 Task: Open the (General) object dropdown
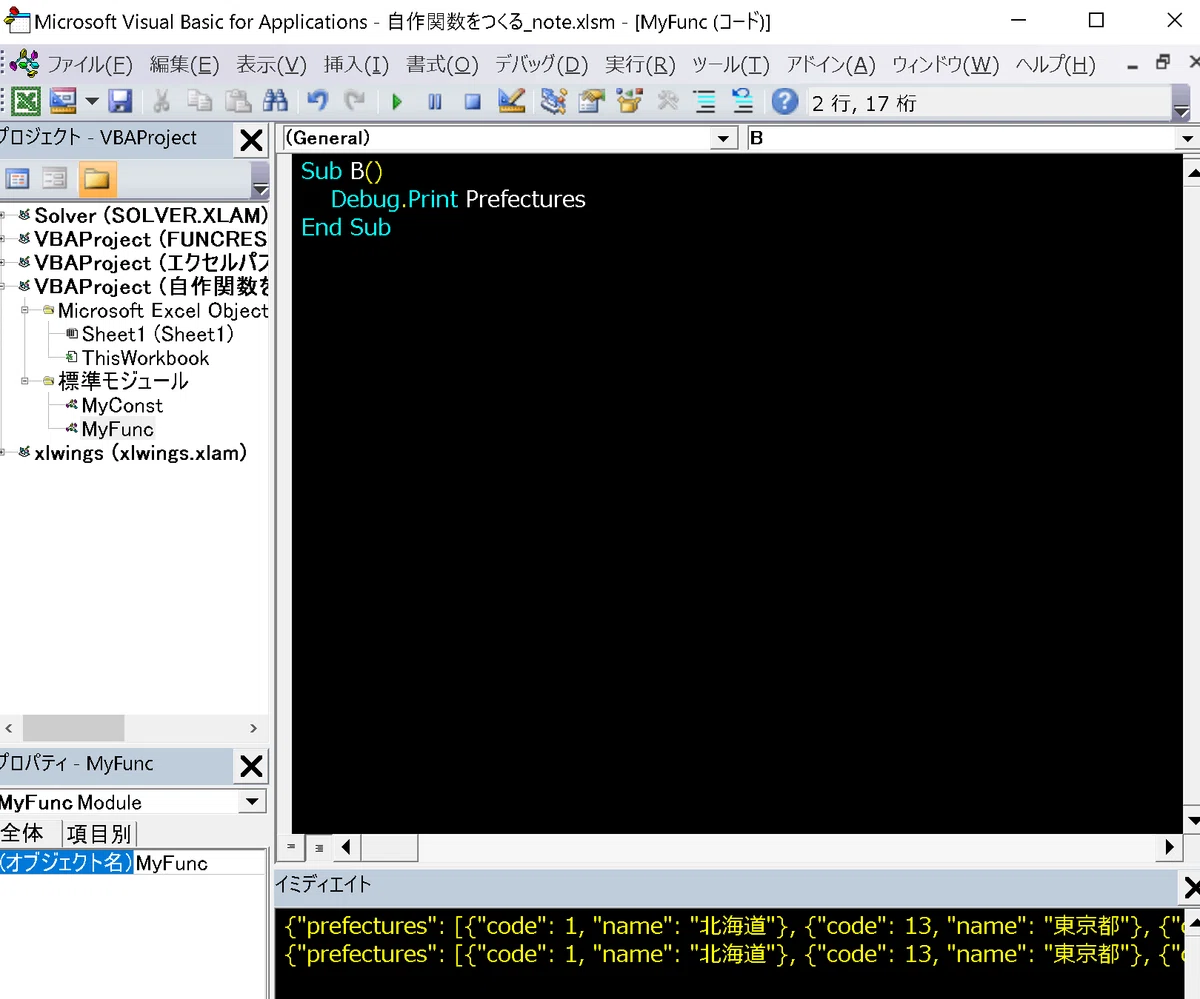[x=724, y=139]
